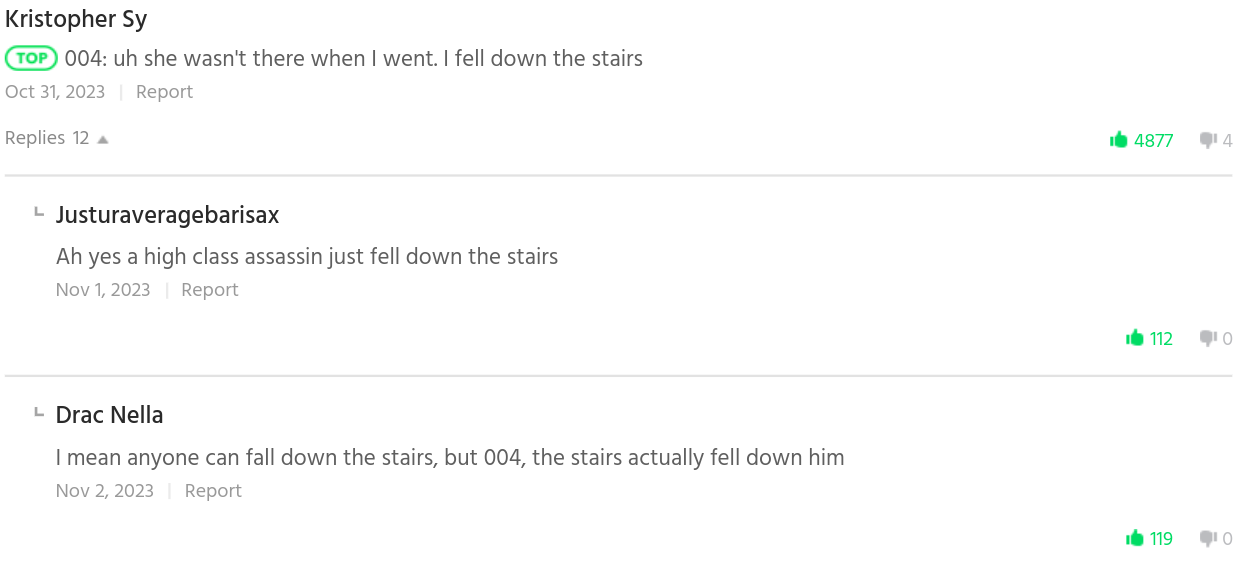Click the Oct 31, 2023 timestamp

click(55, 92)
